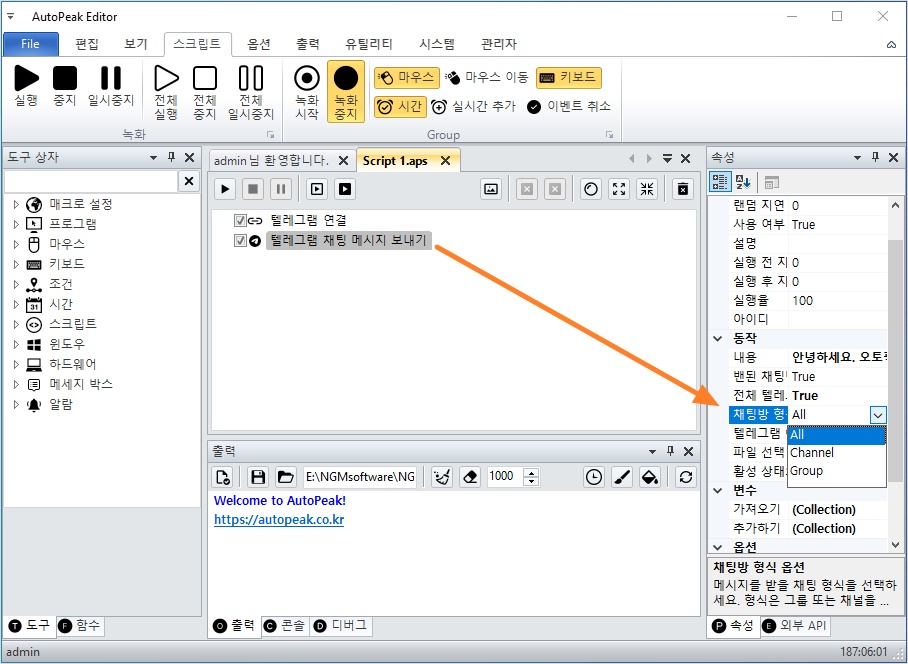908x664 pixels.
Task: Select 메세지 박스 in the toolbox tree
Action: click(x=81, y=384)
